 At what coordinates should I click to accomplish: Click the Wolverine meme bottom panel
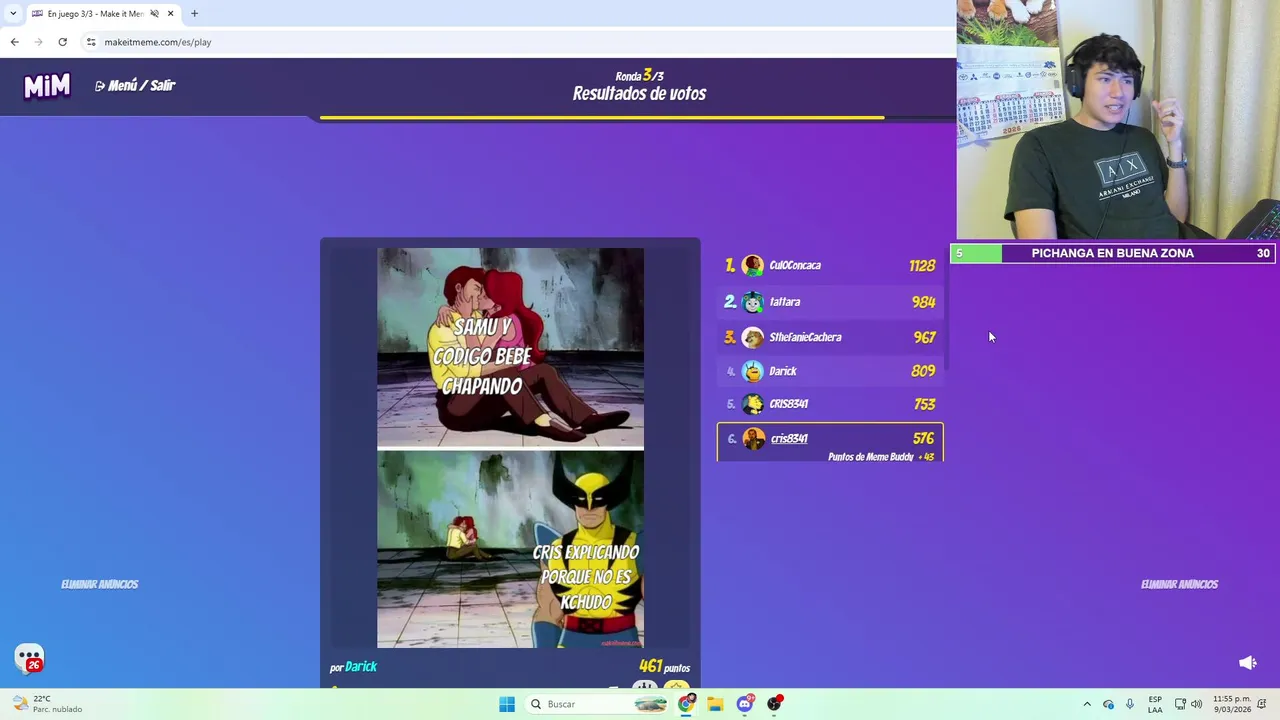510,549
